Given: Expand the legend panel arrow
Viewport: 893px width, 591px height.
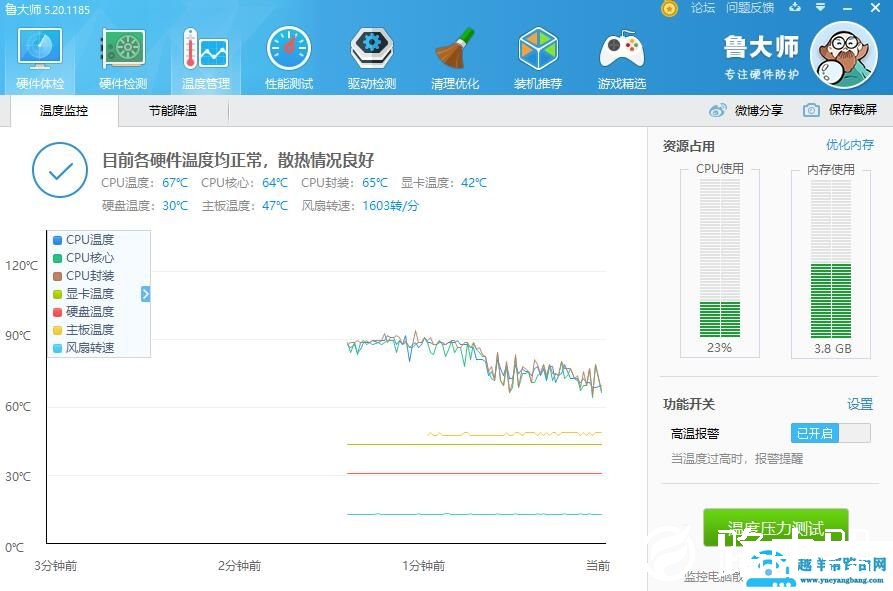Looking at the screenshot, I should (x=145, y=294).
